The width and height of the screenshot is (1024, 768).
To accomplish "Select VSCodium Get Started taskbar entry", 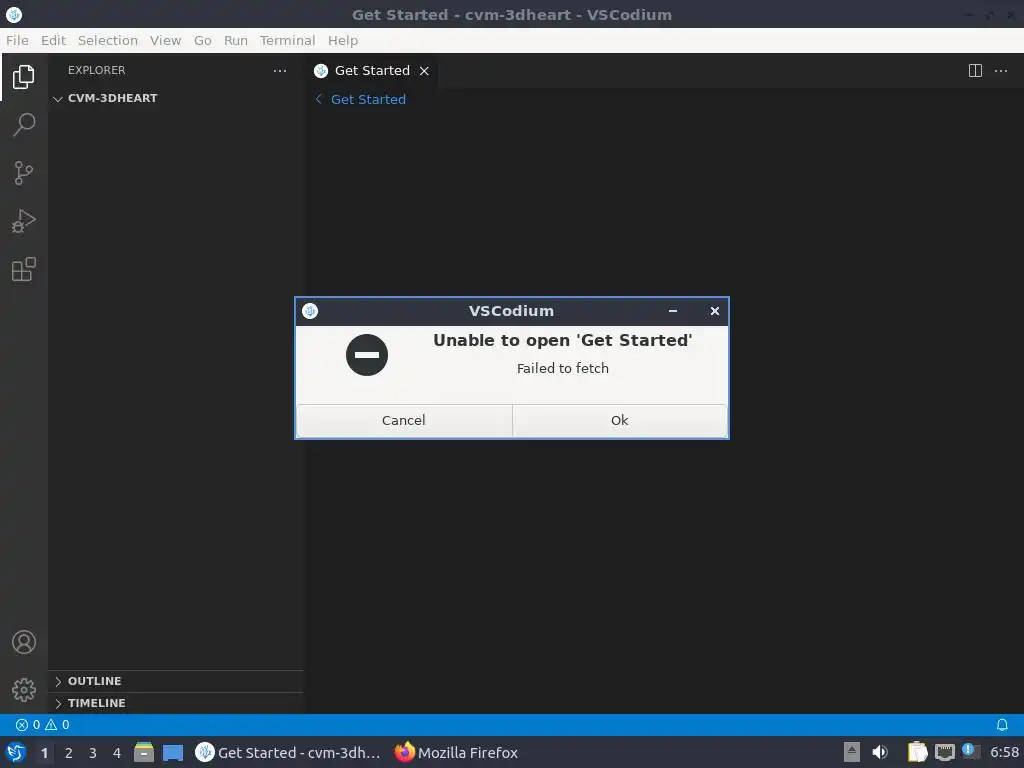I will [288, 752].
